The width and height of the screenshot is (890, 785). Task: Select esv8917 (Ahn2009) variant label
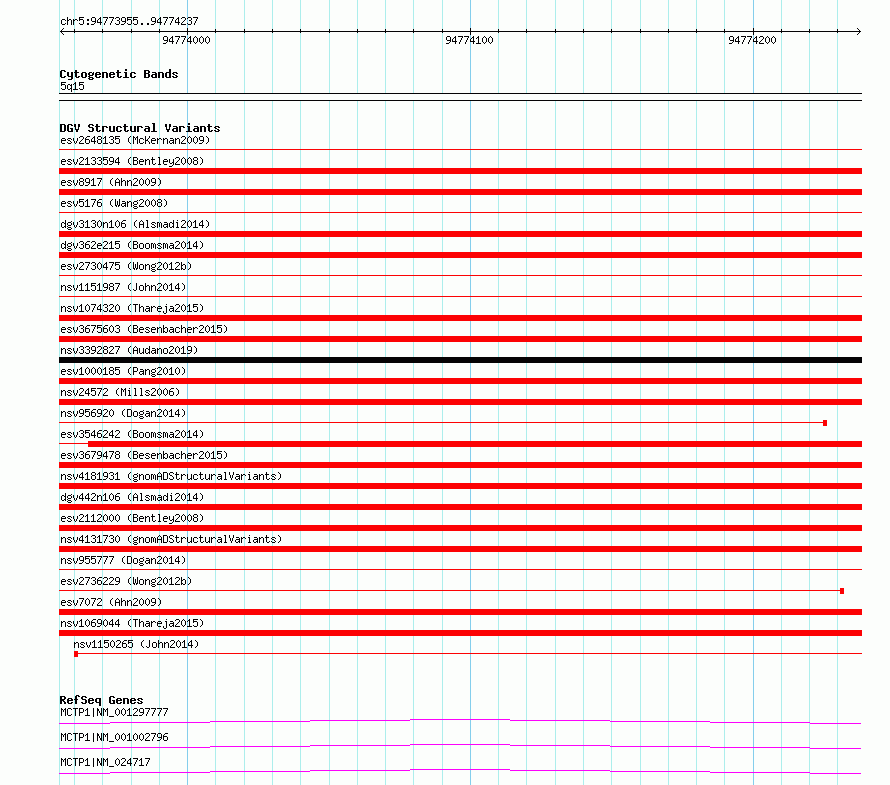coord(111,182)
